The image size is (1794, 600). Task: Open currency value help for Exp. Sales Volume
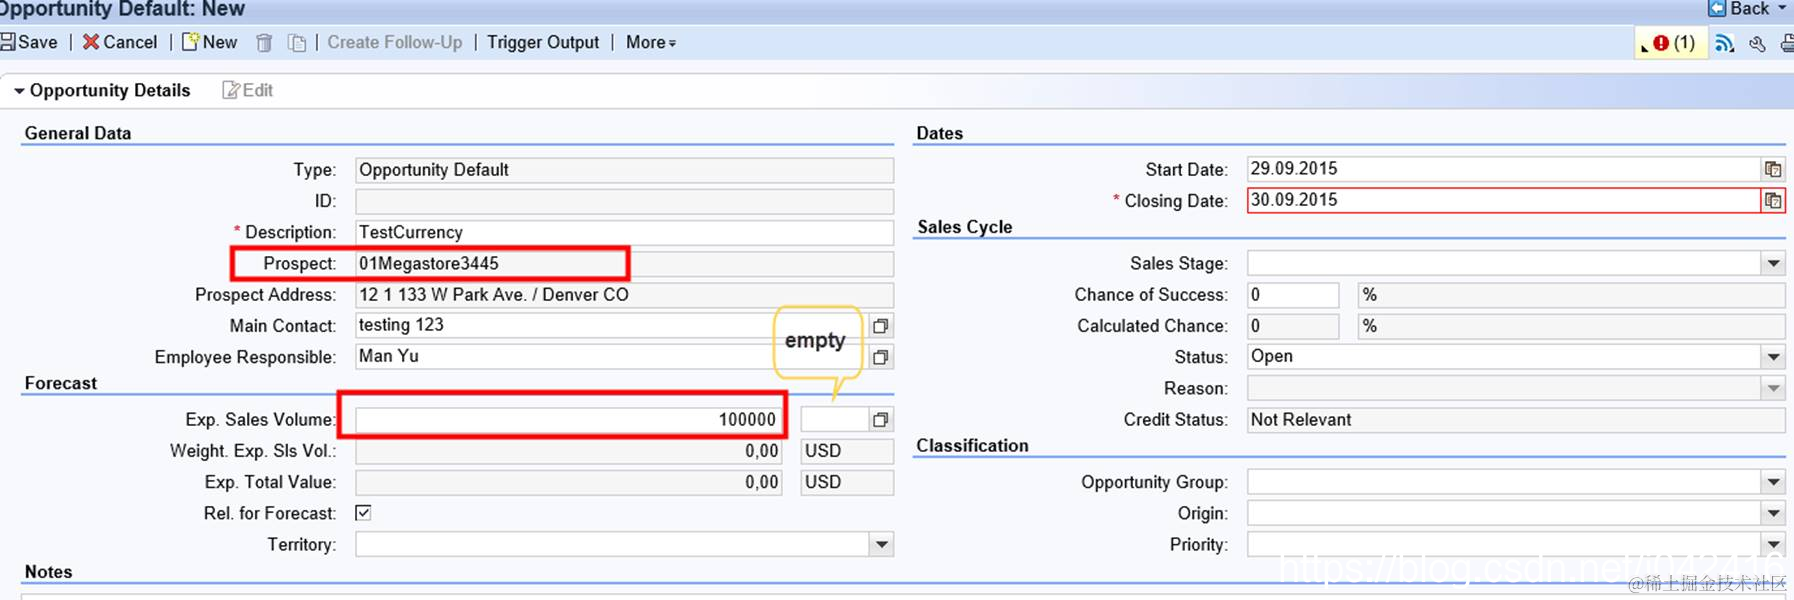881,420
